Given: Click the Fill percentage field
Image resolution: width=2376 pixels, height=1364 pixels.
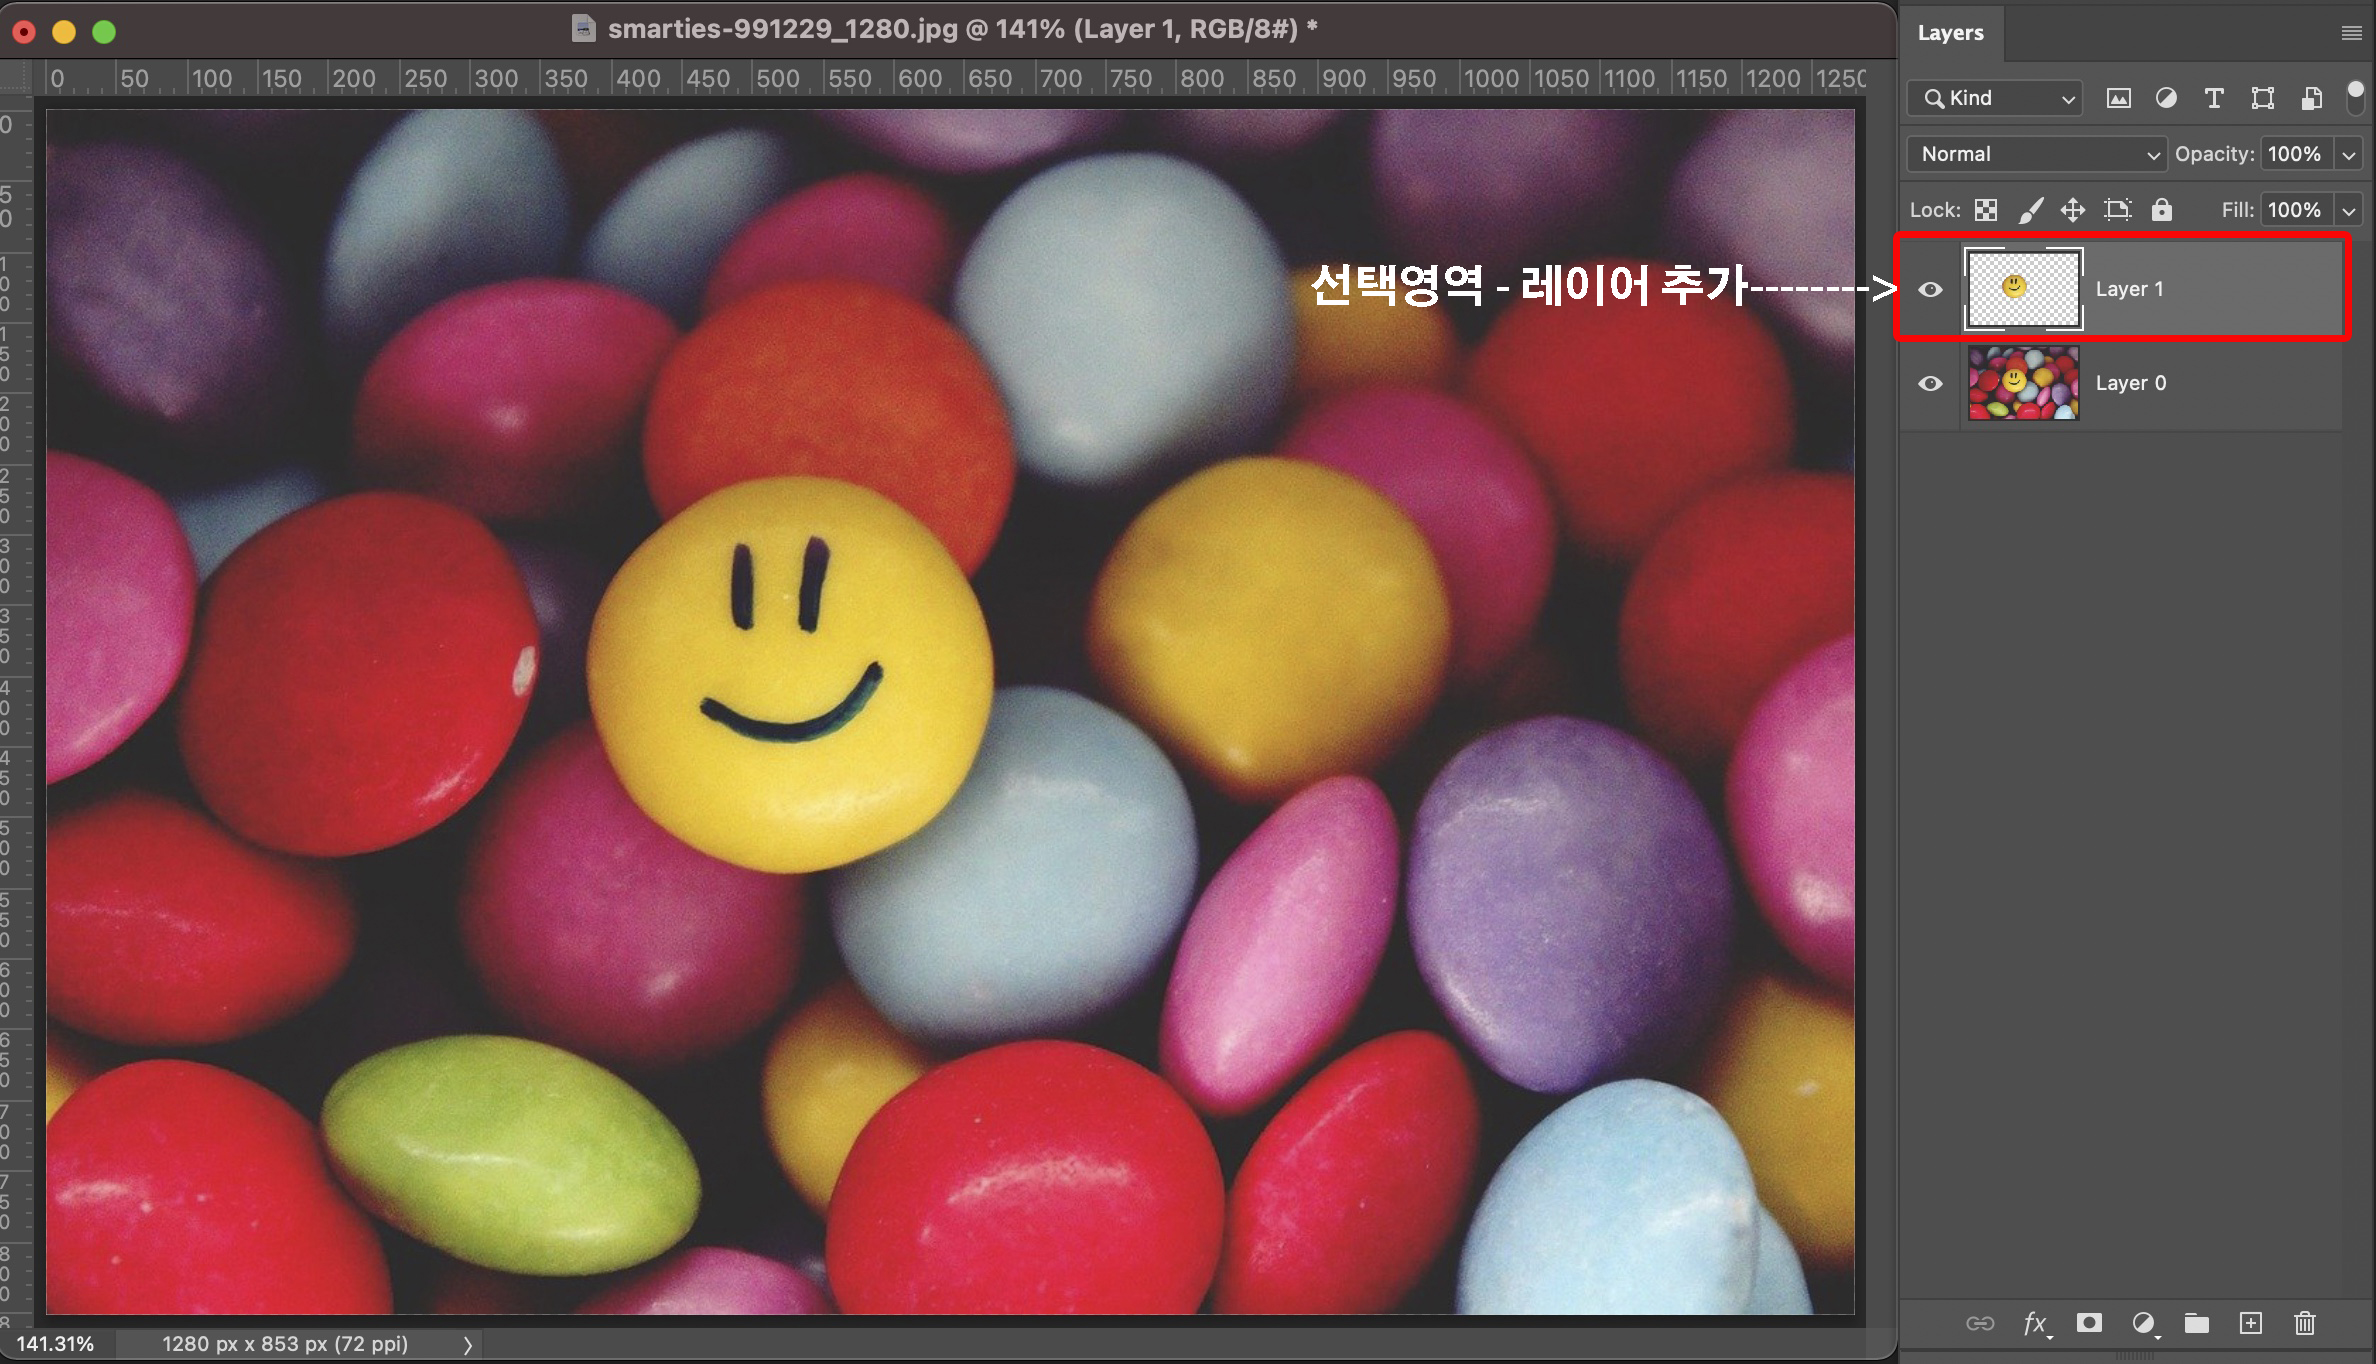Looking at the screenshot, I should (x=2295, y=210).
